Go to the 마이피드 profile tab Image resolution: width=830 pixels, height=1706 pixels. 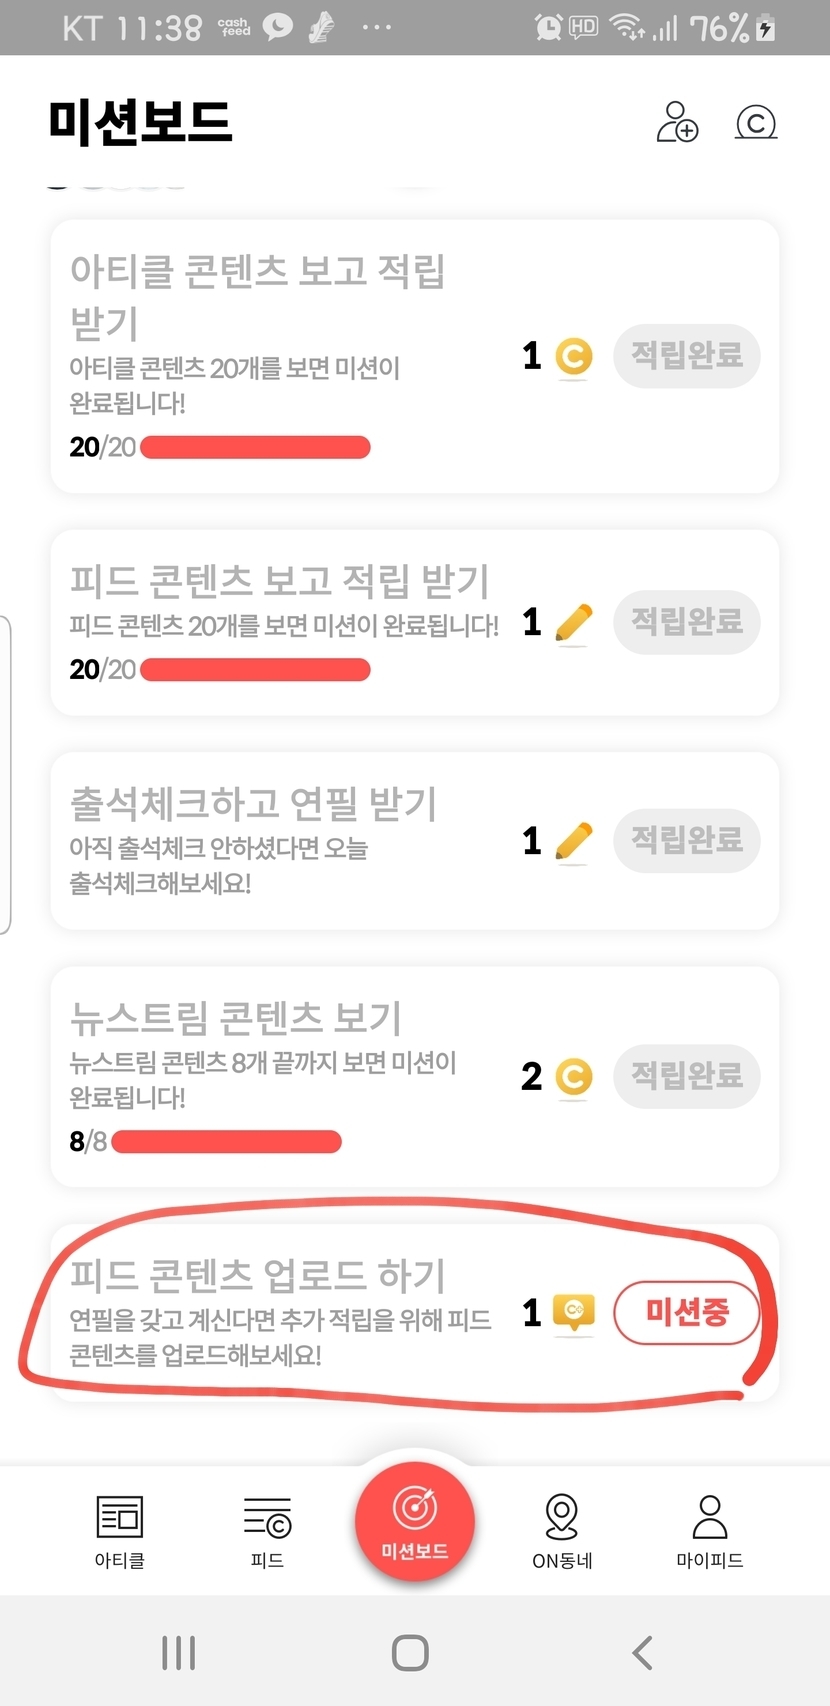[710, 1530]
